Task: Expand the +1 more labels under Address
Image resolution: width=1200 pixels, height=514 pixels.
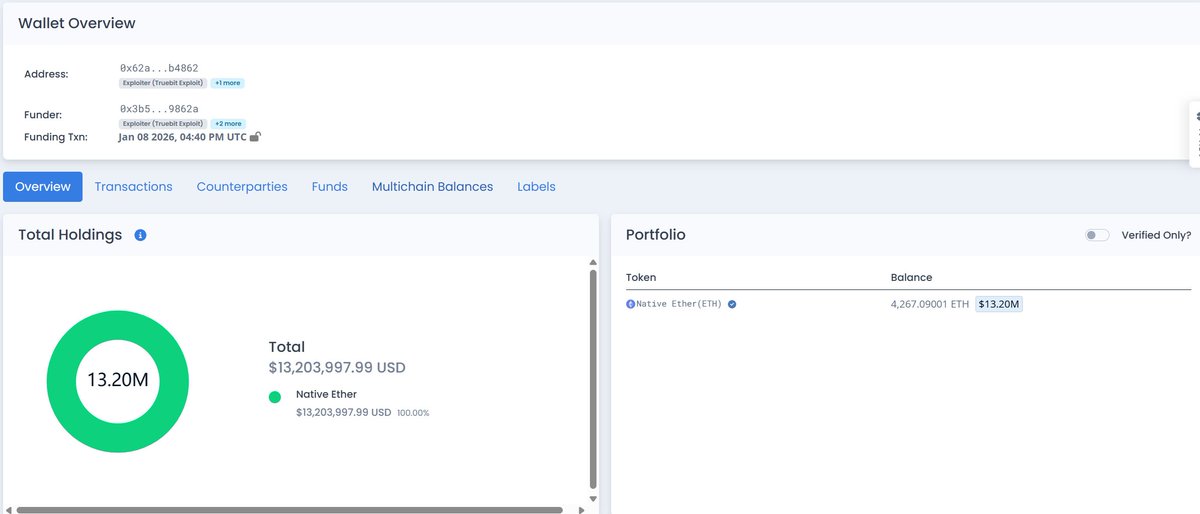Action: tap(227, 83)
